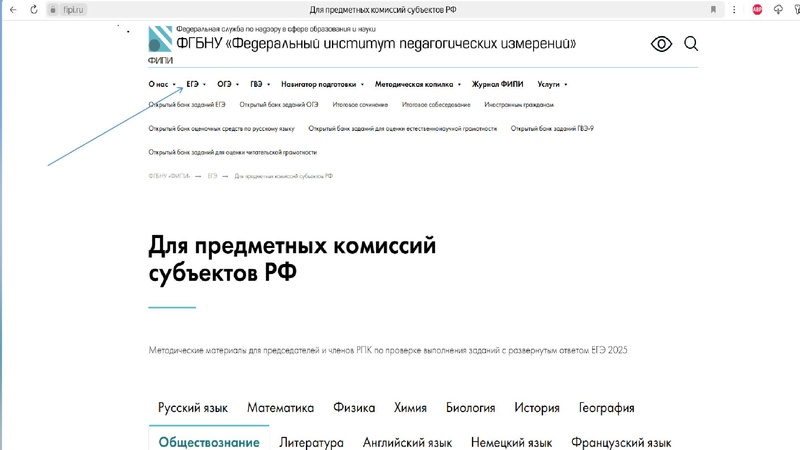Expand the "Услуги" menu
The height and width of the screenshot is (450, 800).
click(x=552, y=84)
